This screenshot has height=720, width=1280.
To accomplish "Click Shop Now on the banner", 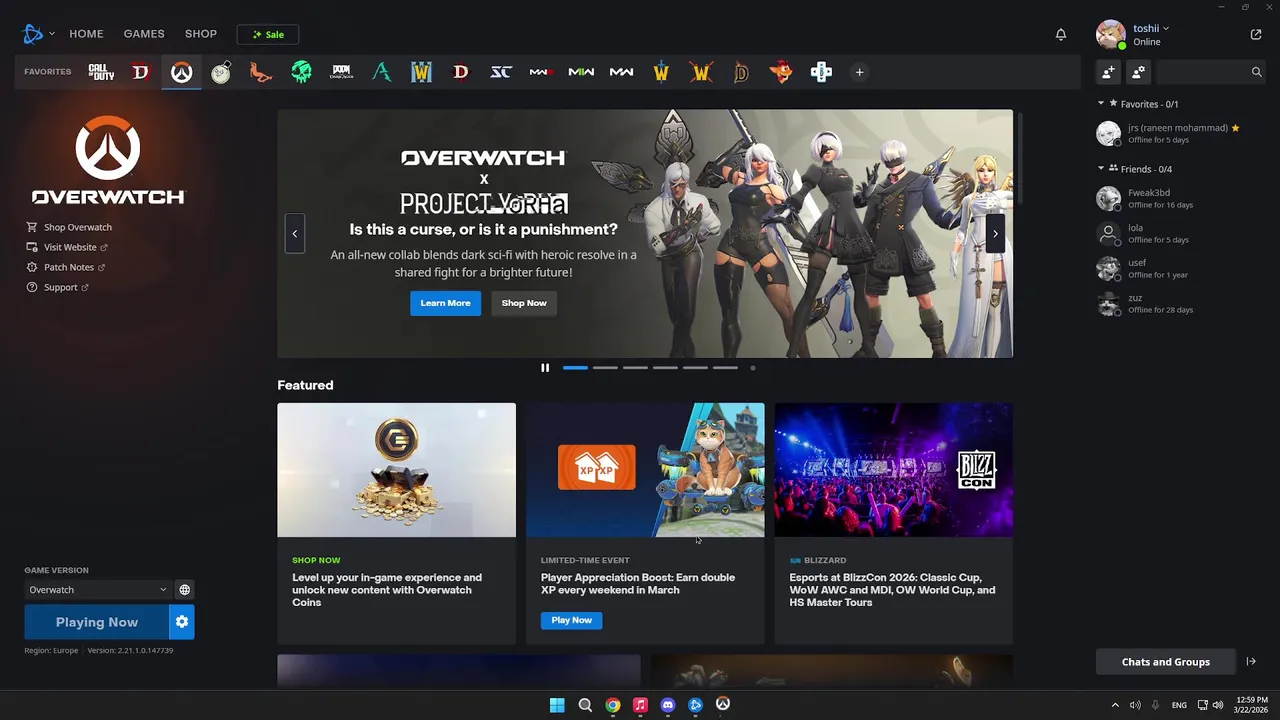I will [x=524, y=303].
